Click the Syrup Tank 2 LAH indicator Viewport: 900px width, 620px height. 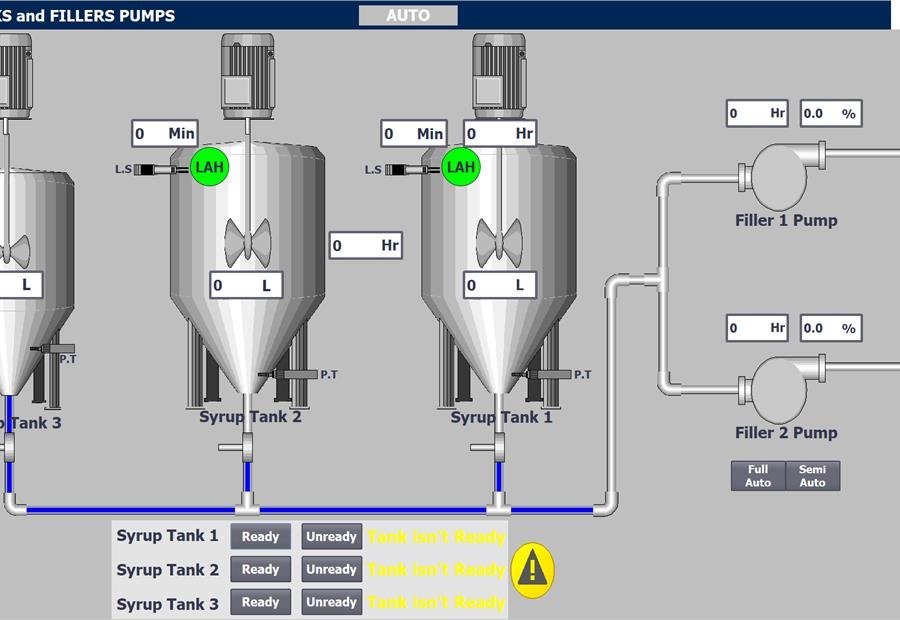point(210,166)
